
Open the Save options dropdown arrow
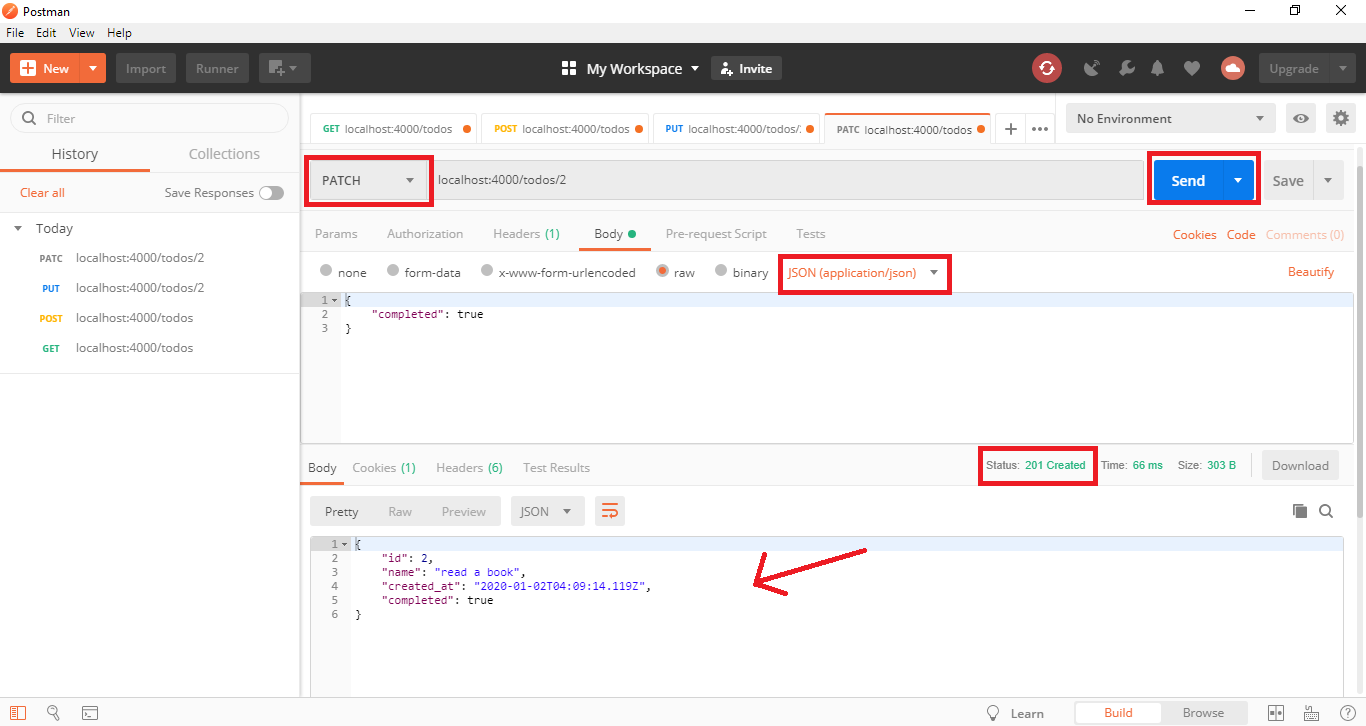1327,180
